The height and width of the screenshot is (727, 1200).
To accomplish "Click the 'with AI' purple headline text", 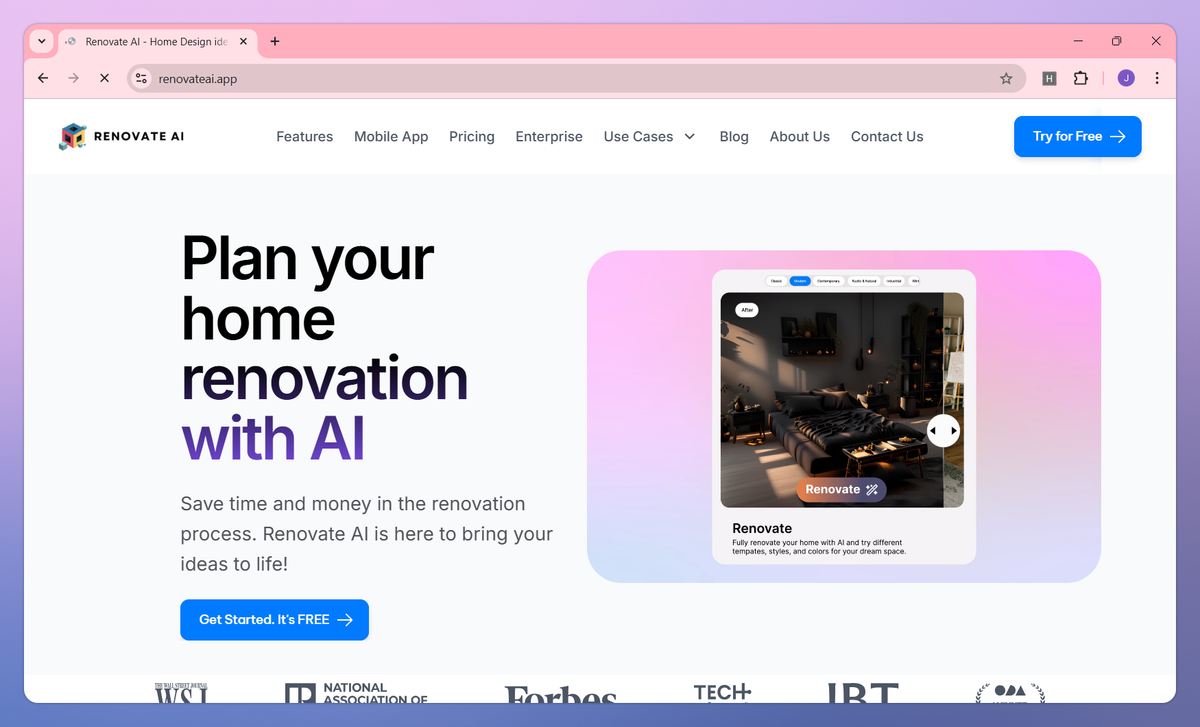I will coord(273,438).
